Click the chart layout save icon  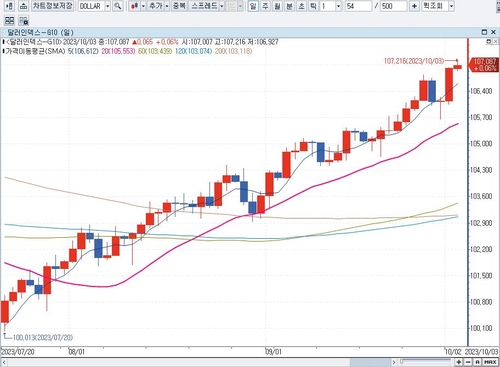tap(23, 21)
